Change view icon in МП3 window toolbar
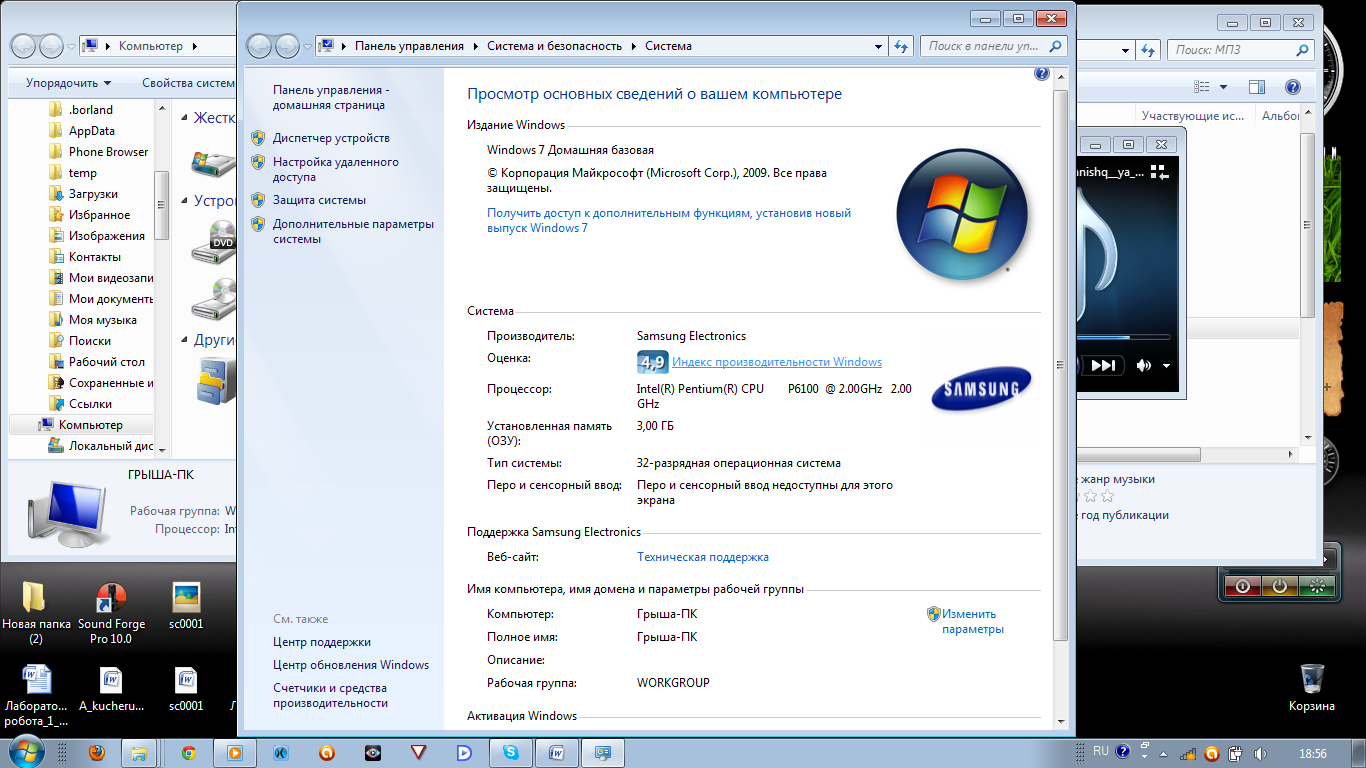 click(1201, 87)
